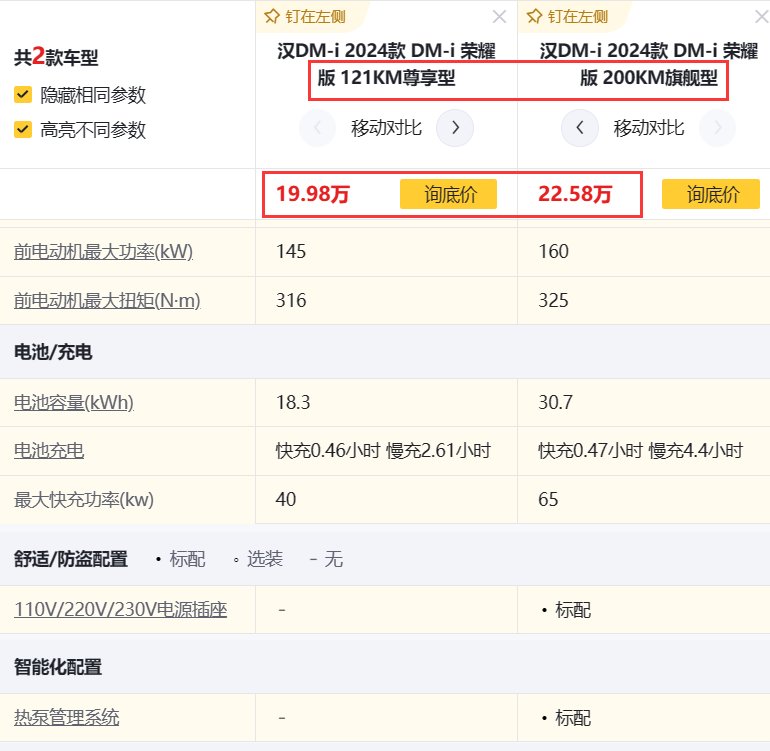Viewport: 770px width, 751px height.
Task: Remove the 121KM尊享型 car from comparison
Action: pyautogui.click(x=500, y=17)
